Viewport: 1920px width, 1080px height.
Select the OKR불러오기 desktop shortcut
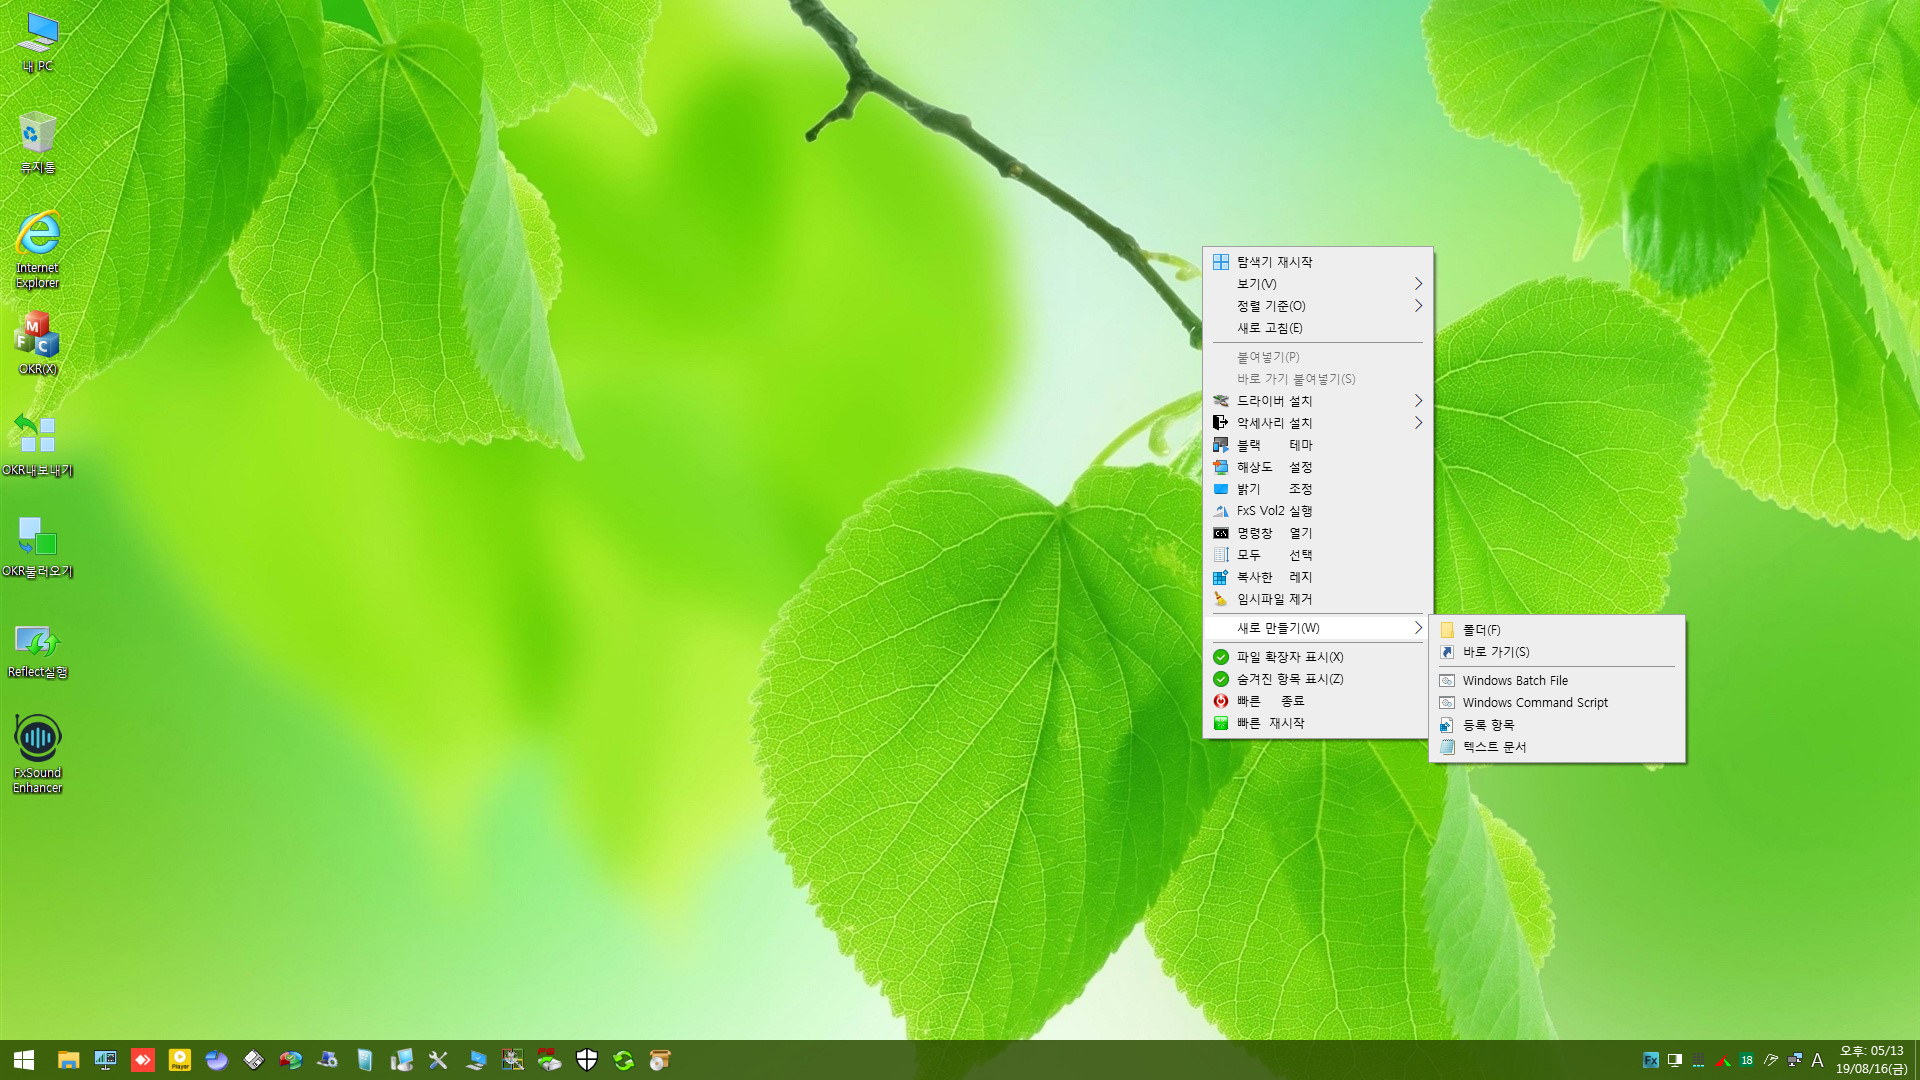click(x=38, y=546)
